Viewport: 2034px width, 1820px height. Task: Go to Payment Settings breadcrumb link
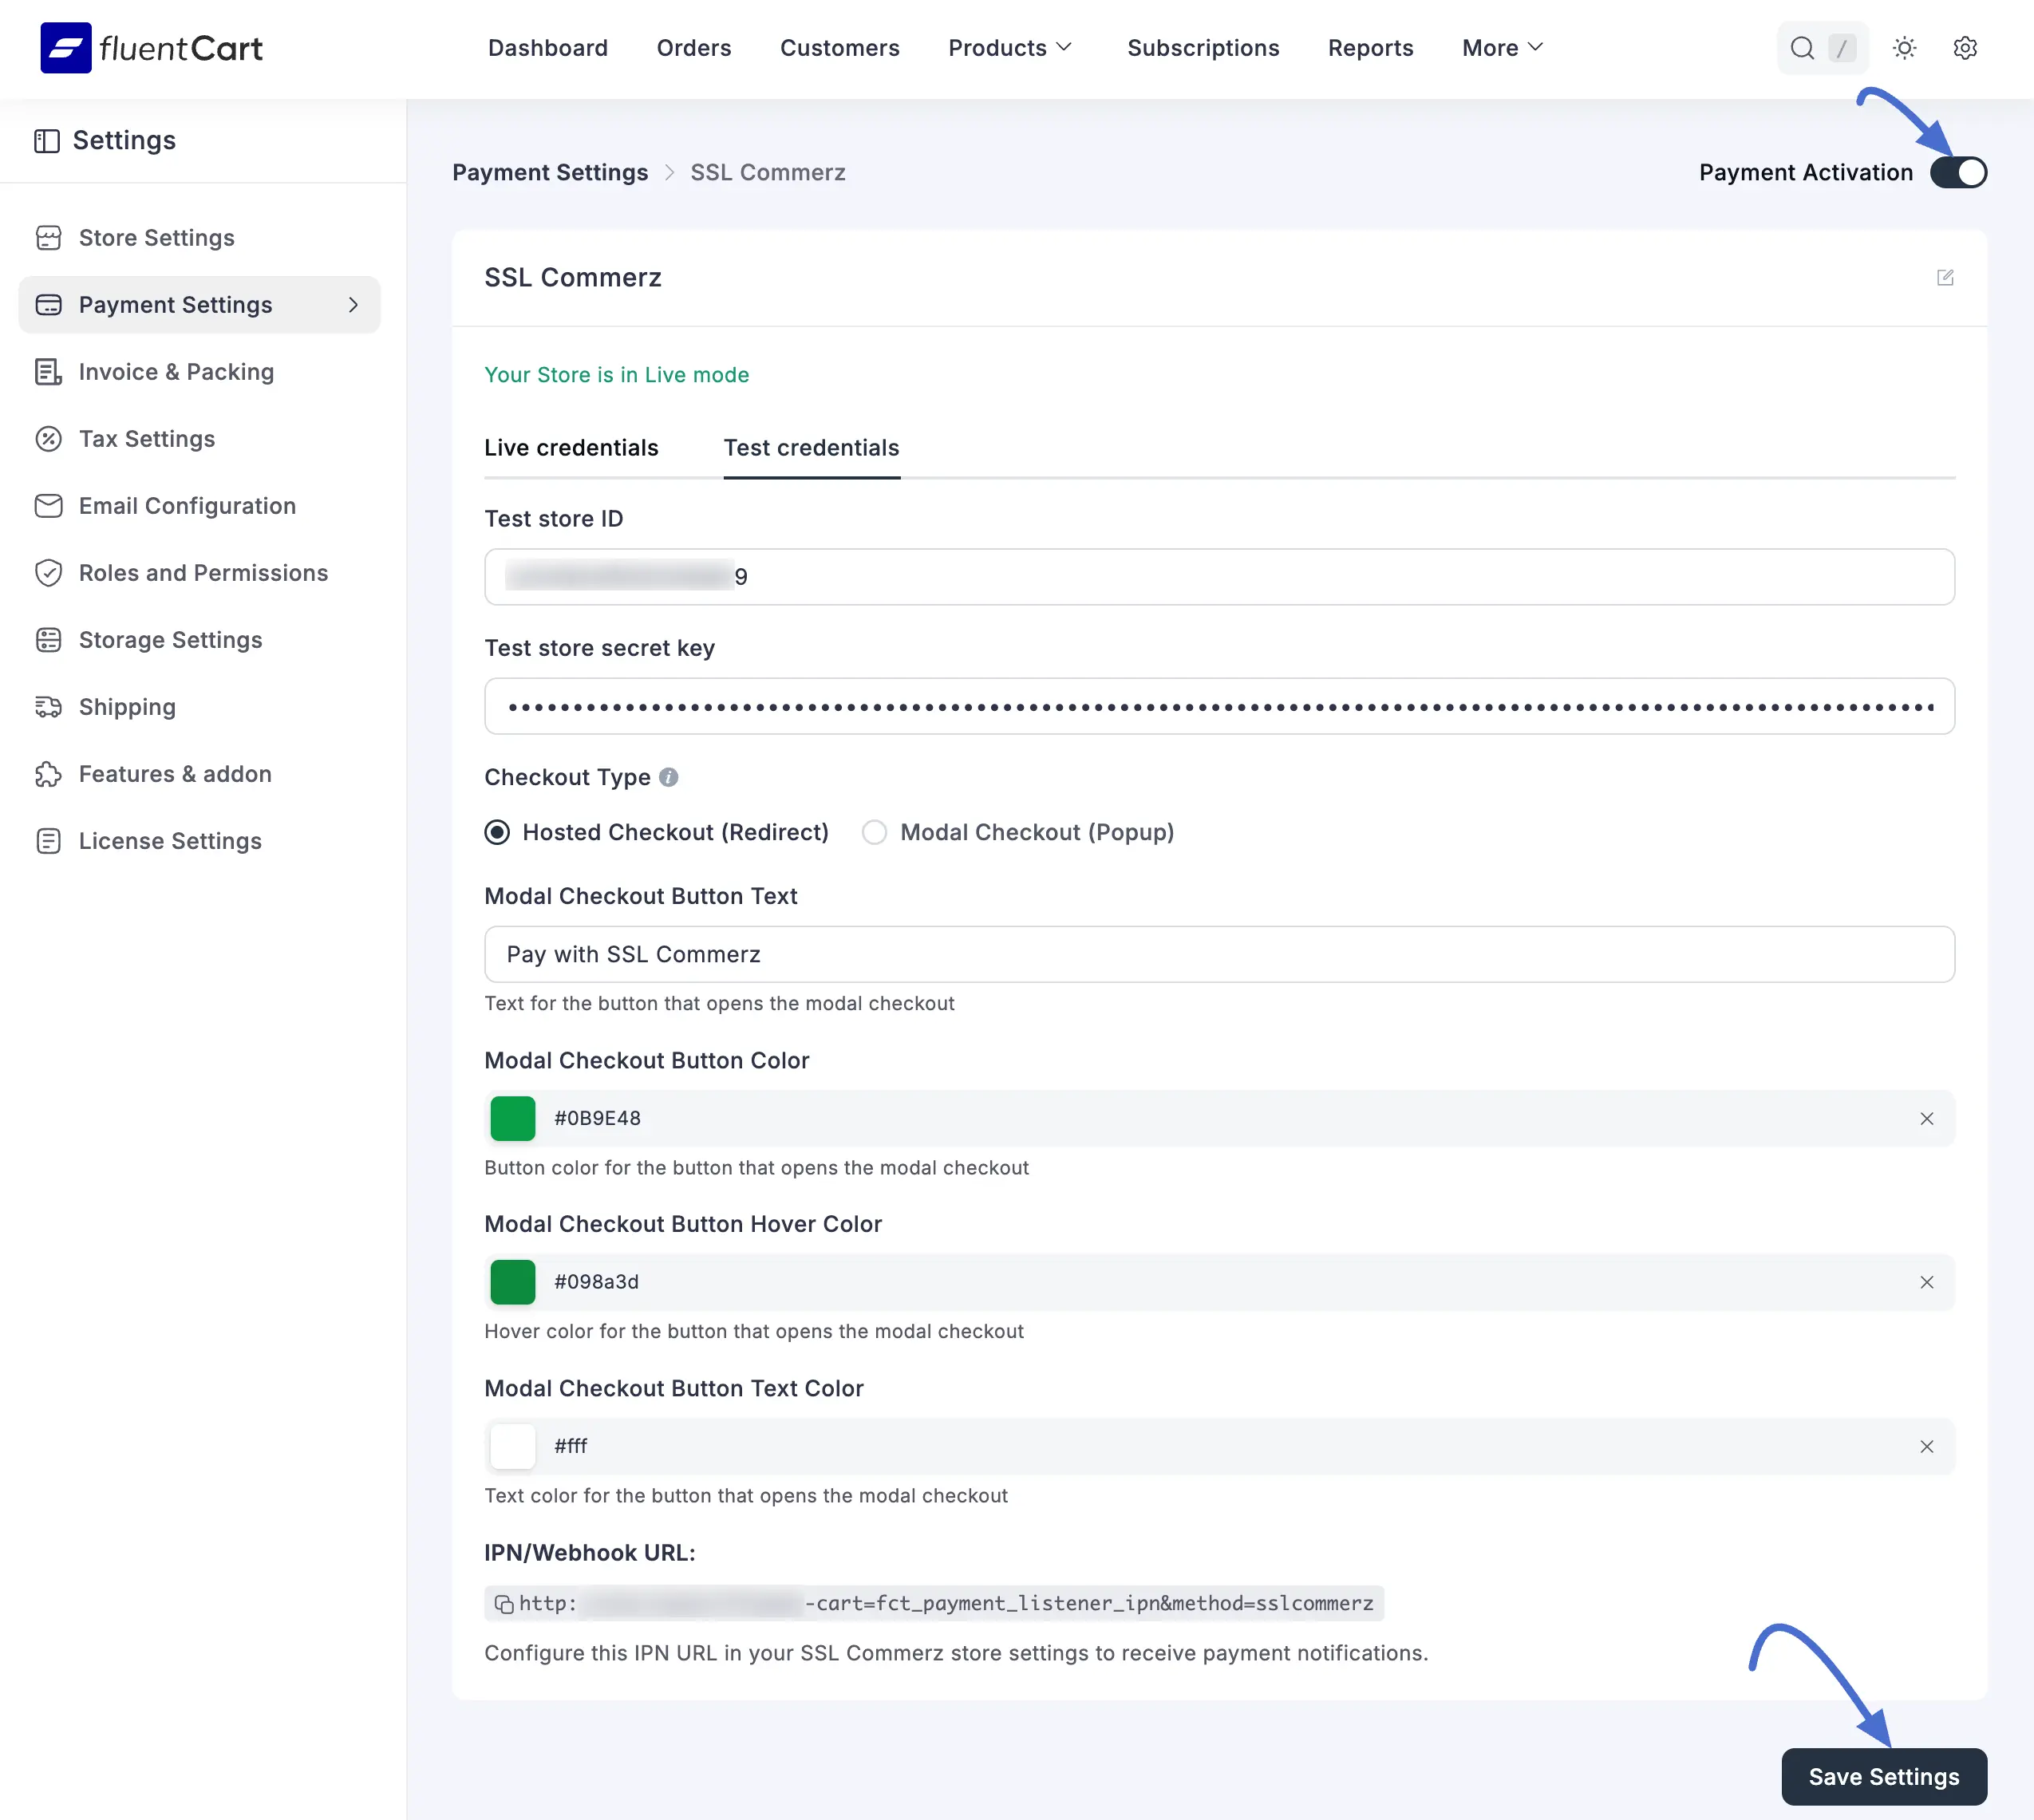(x=550, y=172)
